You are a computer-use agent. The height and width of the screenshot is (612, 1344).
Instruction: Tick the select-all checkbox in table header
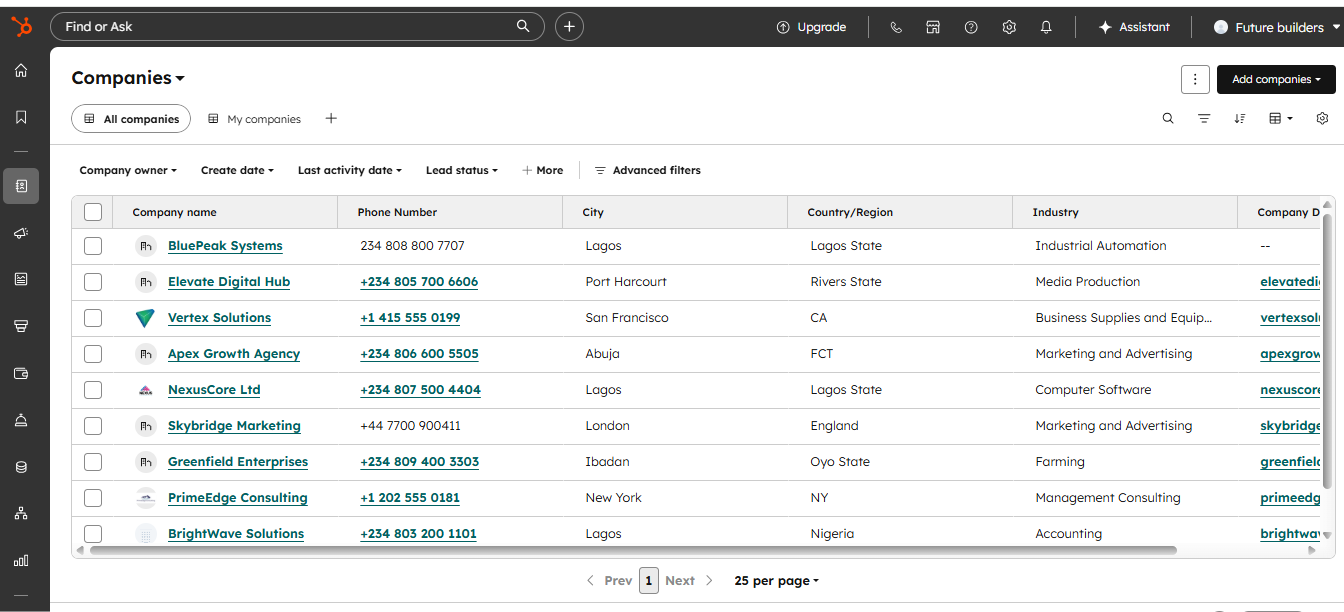click(93, 212)
